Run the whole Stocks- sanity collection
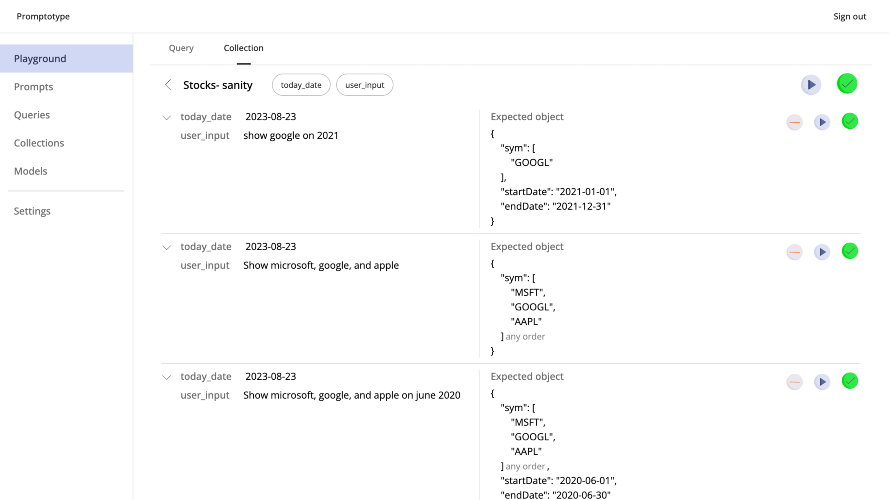The height and width of the screenshot is (500, 889). click(811, 84)
